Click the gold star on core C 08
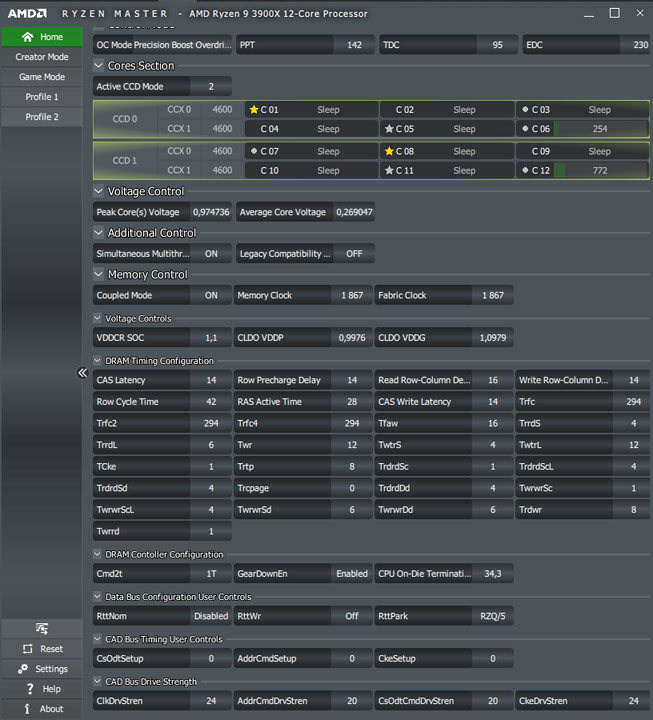Screen dimensions: 653x720 (389, 151)
